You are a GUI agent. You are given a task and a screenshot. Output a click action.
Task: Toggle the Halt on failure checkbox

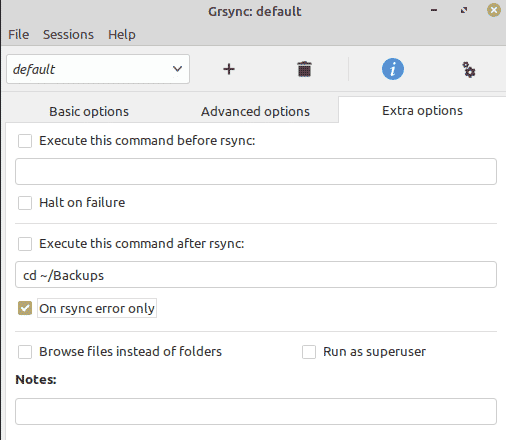[x=25, y=203]
